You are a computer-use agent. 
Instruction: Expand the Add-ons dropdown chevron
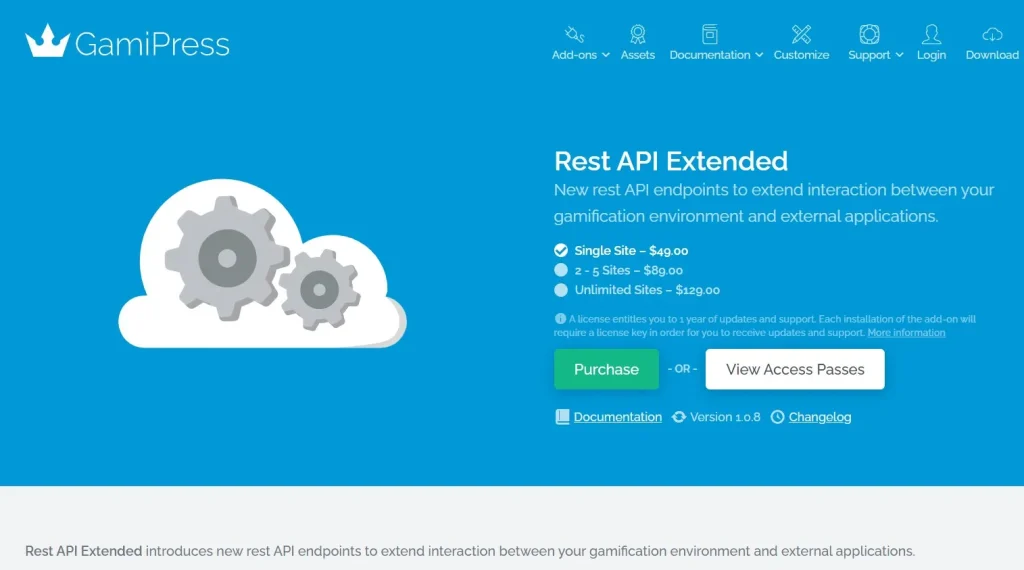[x=605, y=55]
